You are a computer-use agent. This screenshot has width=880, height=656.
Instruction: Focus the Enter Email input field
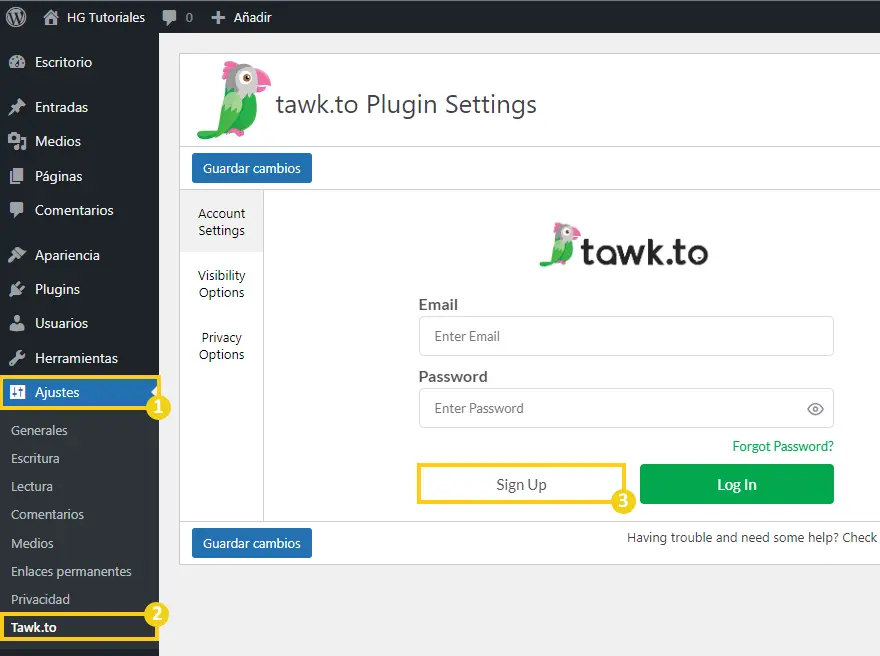click(626, 336)
